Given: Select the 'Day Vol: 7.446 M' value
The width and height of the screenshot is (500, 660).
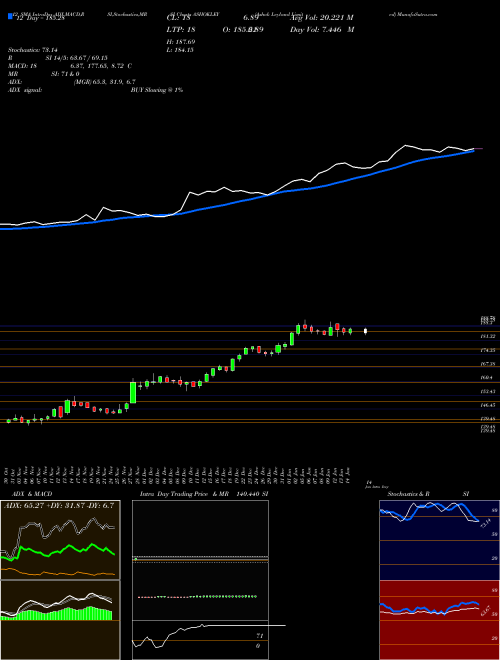Looking at the screenshot, I should tap(322, 30).
